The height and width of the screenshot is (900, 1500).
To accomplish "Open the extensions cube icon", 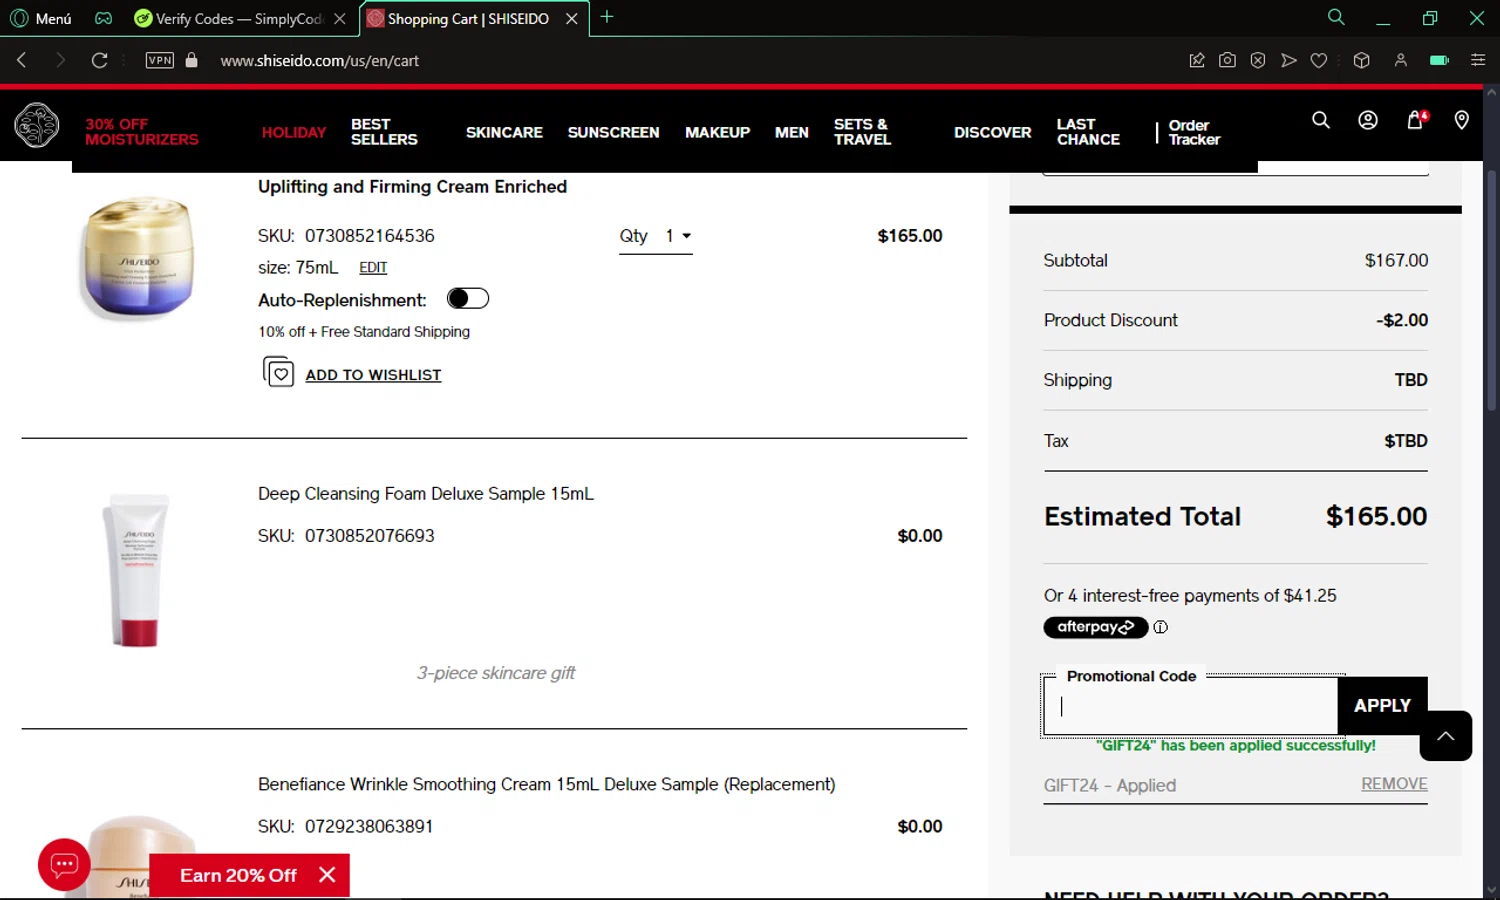I will [1361, 60].
